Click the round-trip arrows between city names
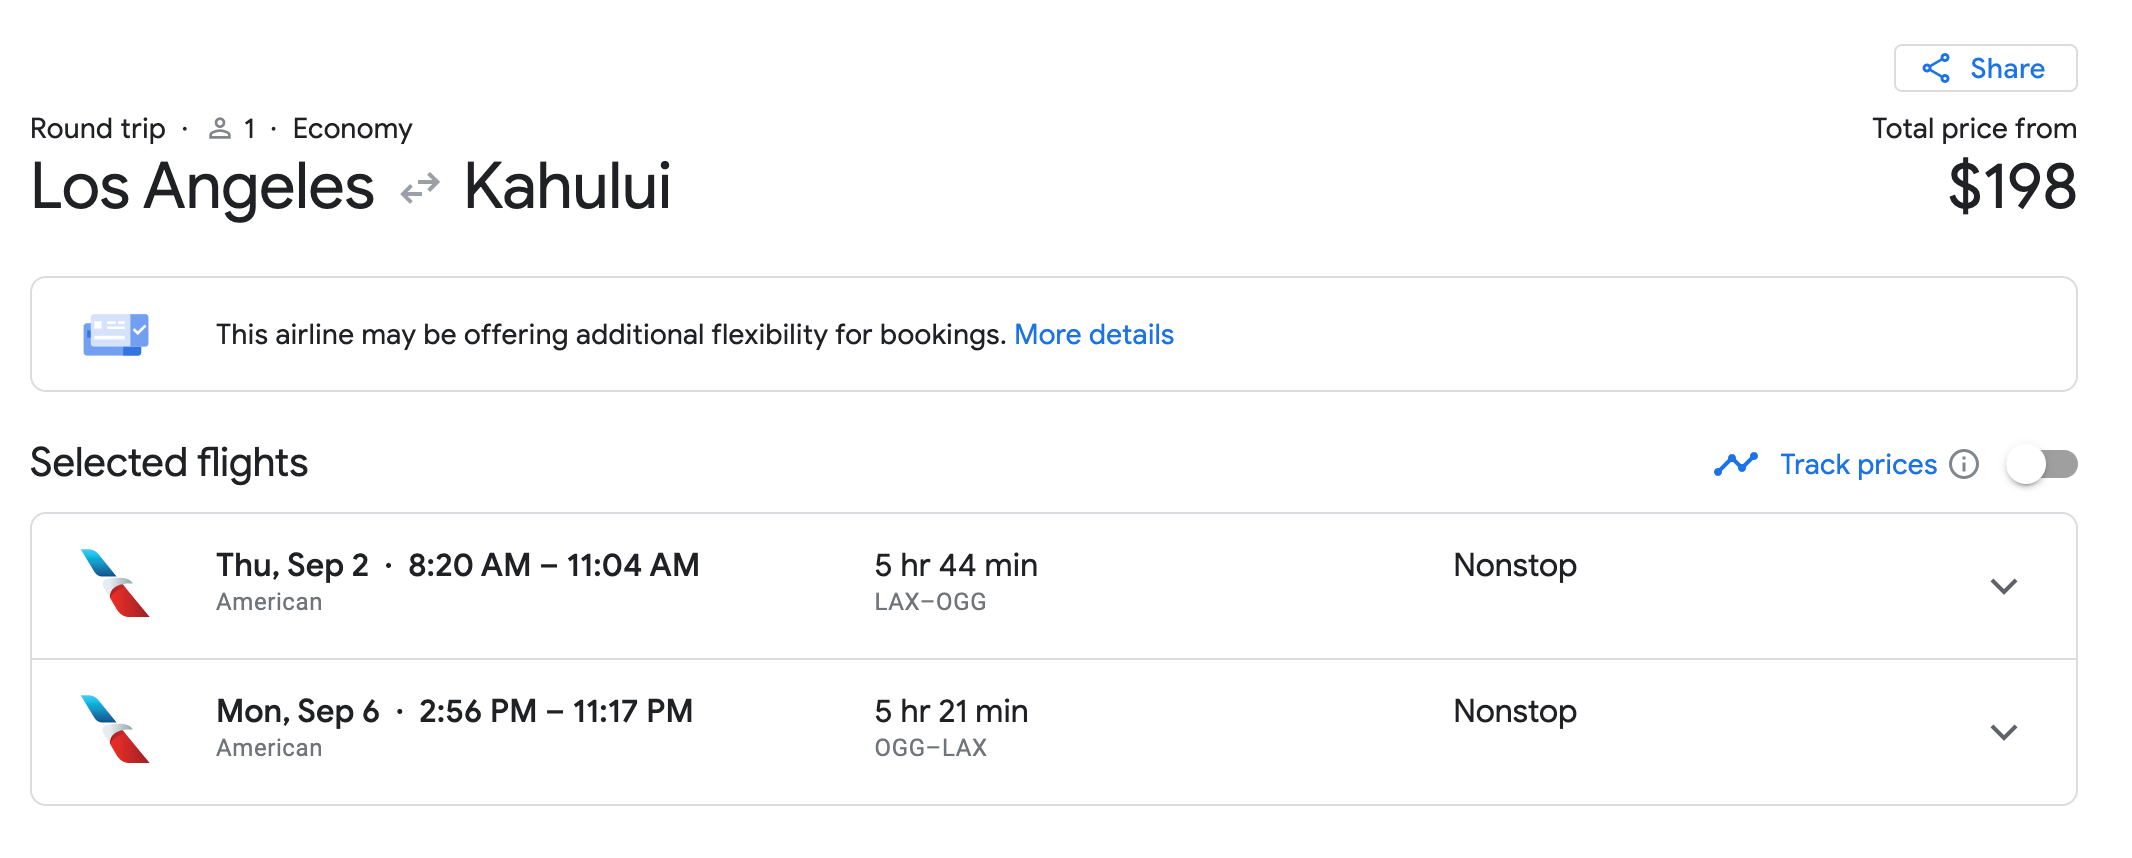 pyautogui.click(x=420, y=187)
